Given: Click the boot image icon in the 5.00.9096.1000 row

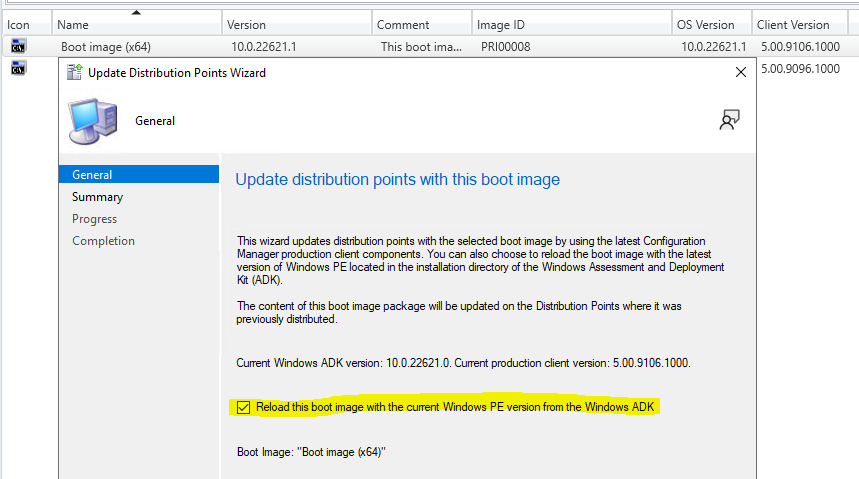Looking at the screenshot, I should coord(18,68).
